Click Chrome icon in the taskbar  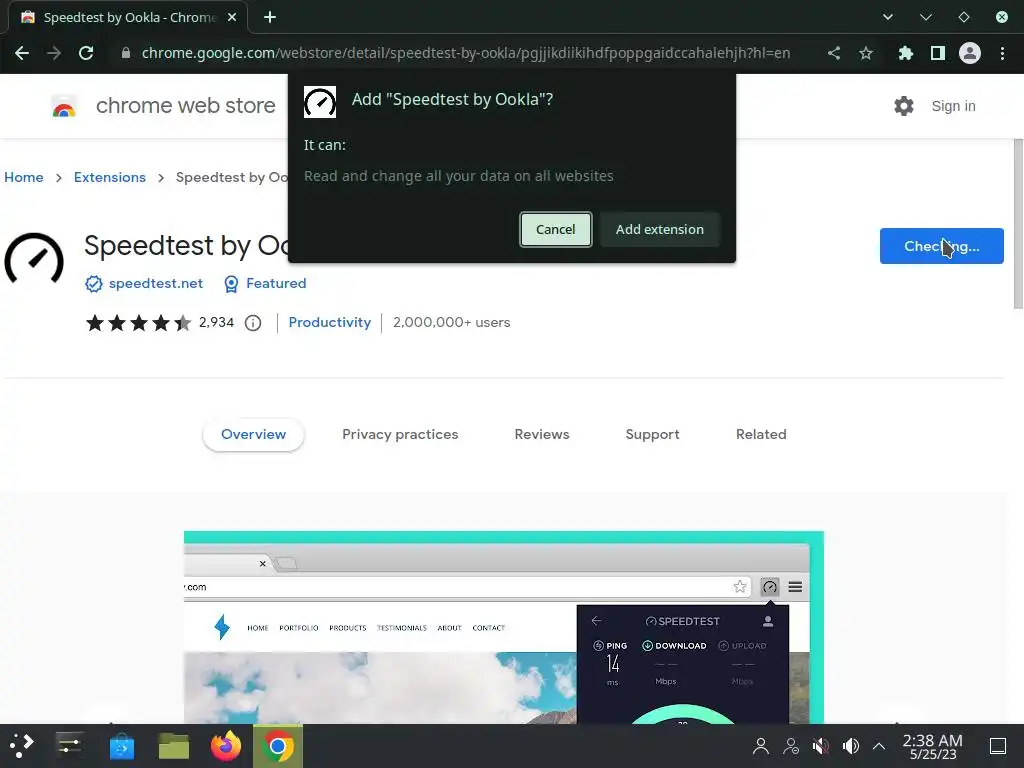[x=278, y=746]
